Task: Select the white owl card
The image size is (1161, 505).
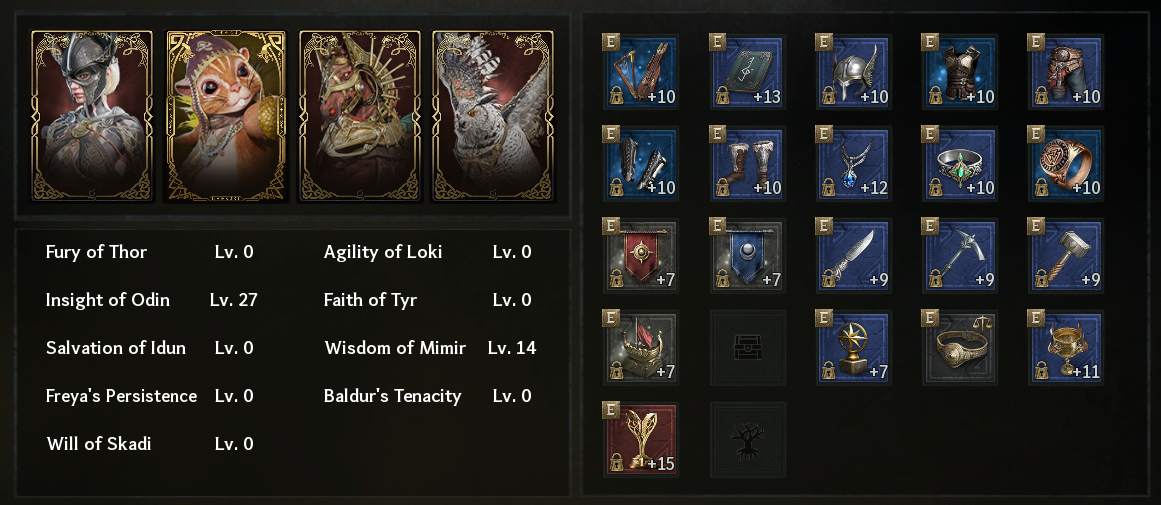Action: 492,116
